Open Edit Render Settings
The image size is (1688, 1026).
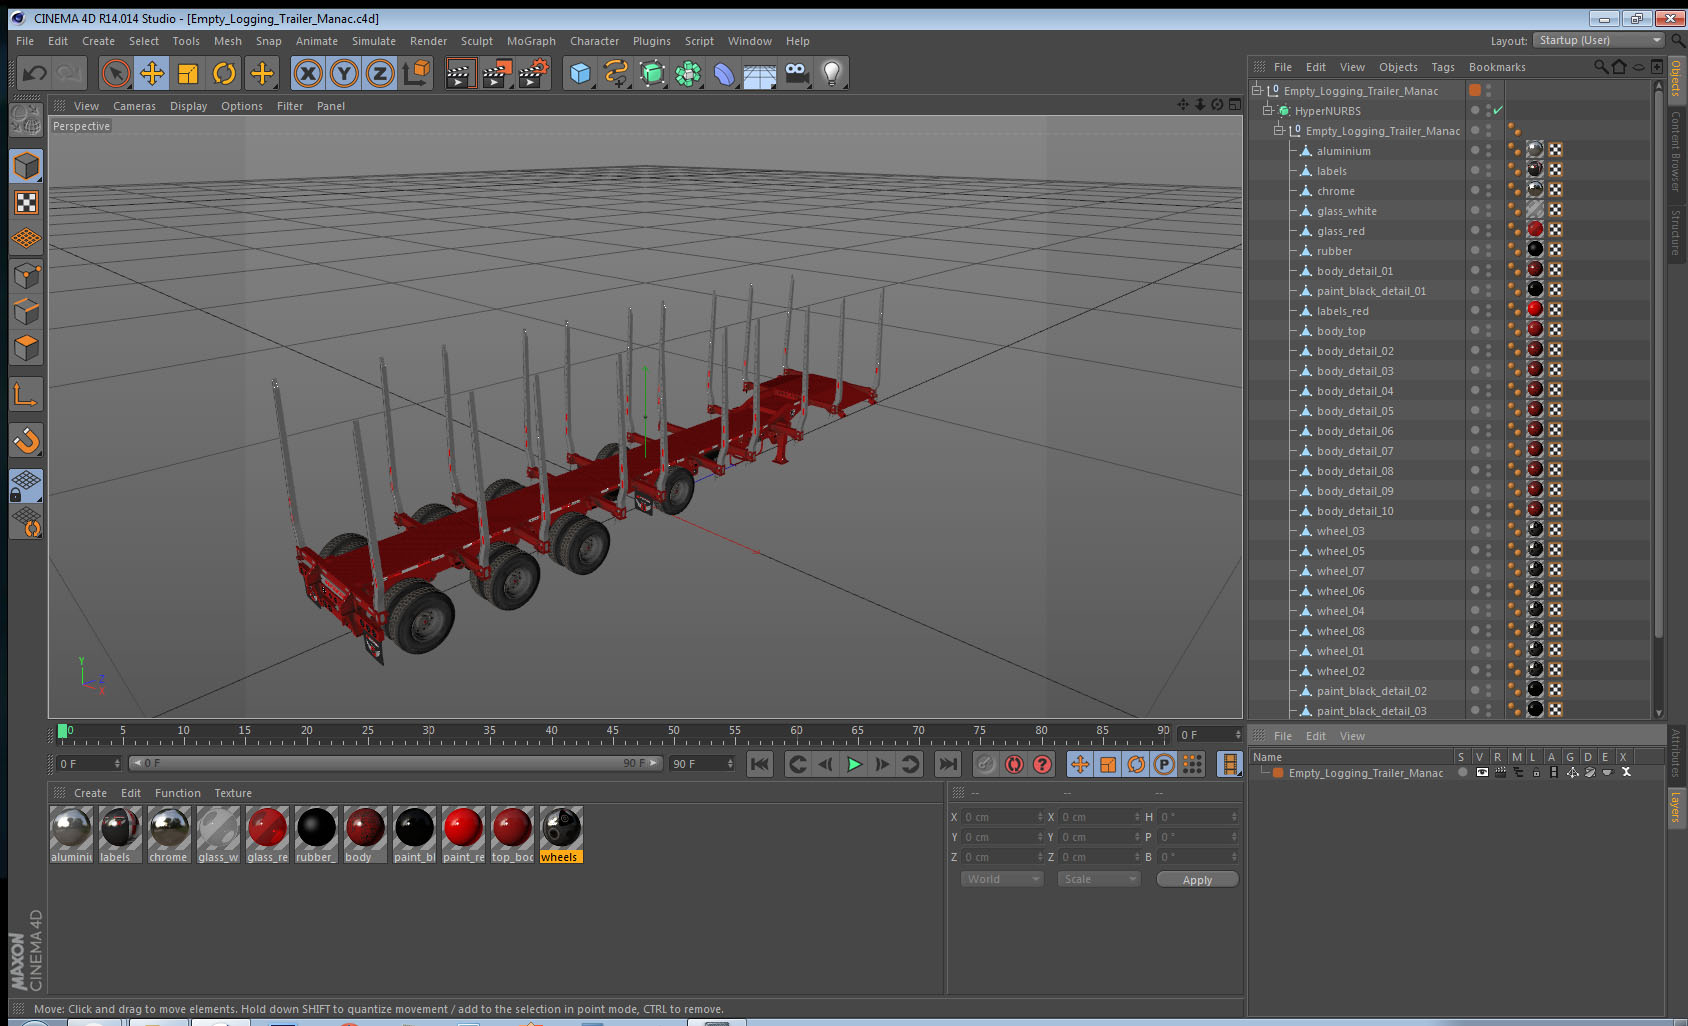tap(533, 73)
